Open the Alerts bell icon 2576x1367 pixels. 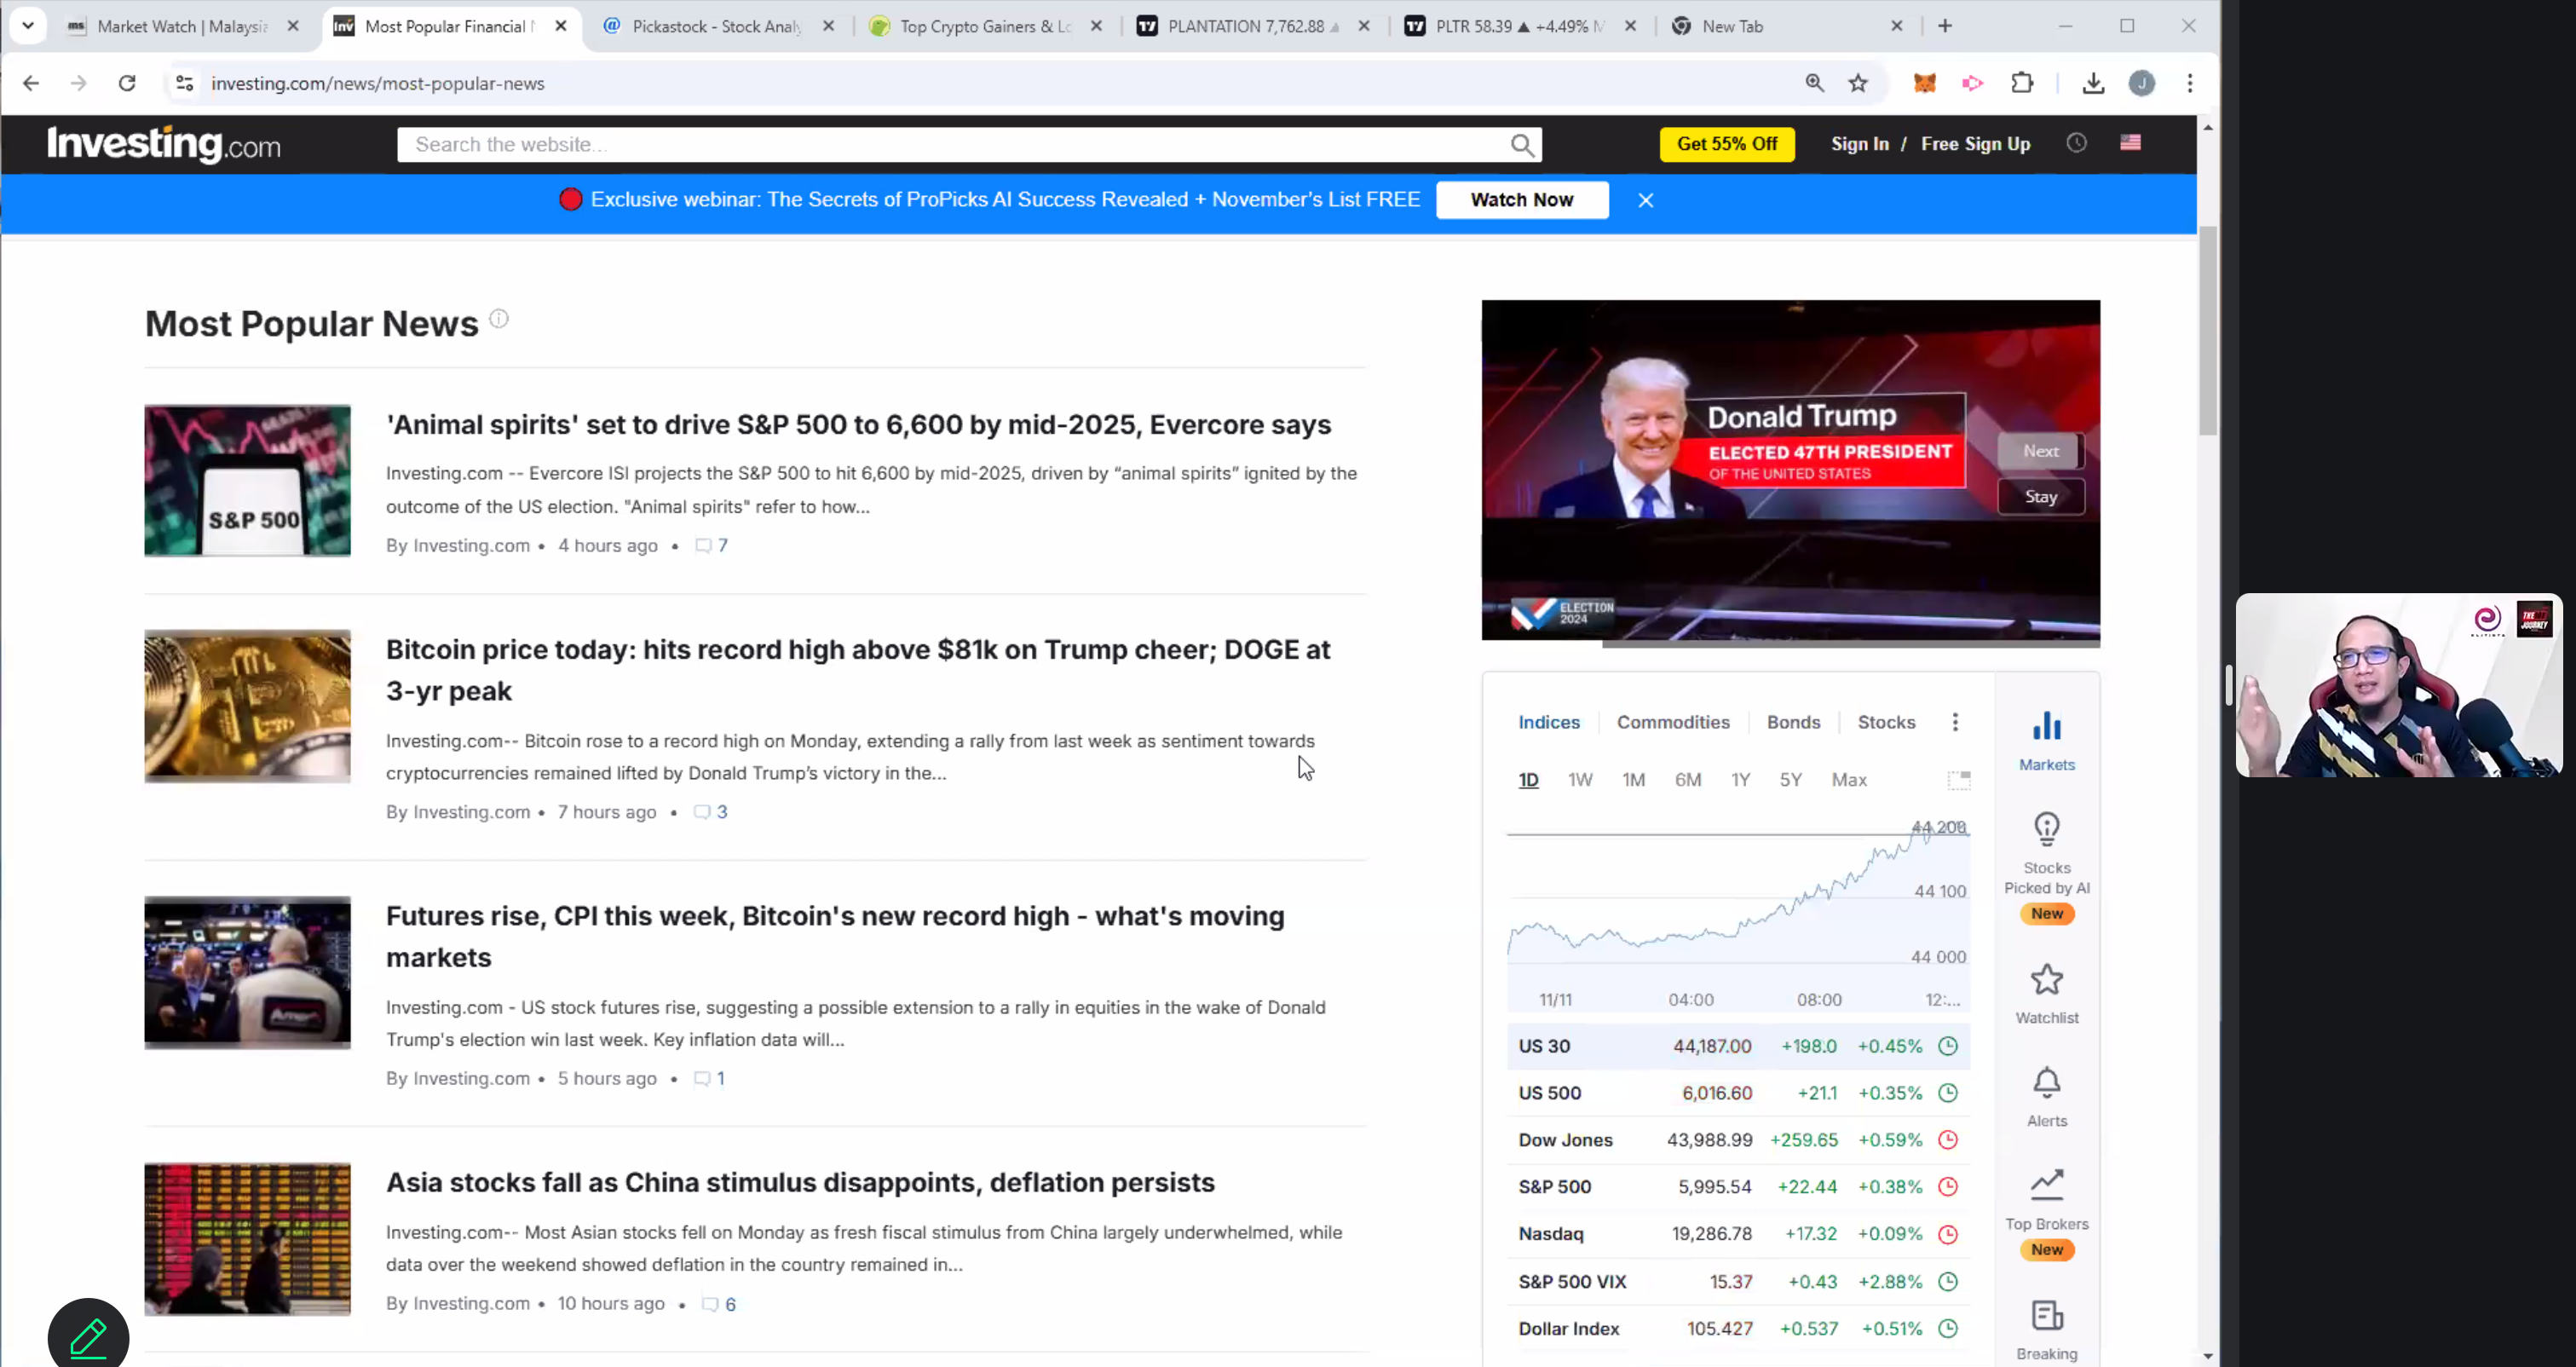click(2046, 1083)
